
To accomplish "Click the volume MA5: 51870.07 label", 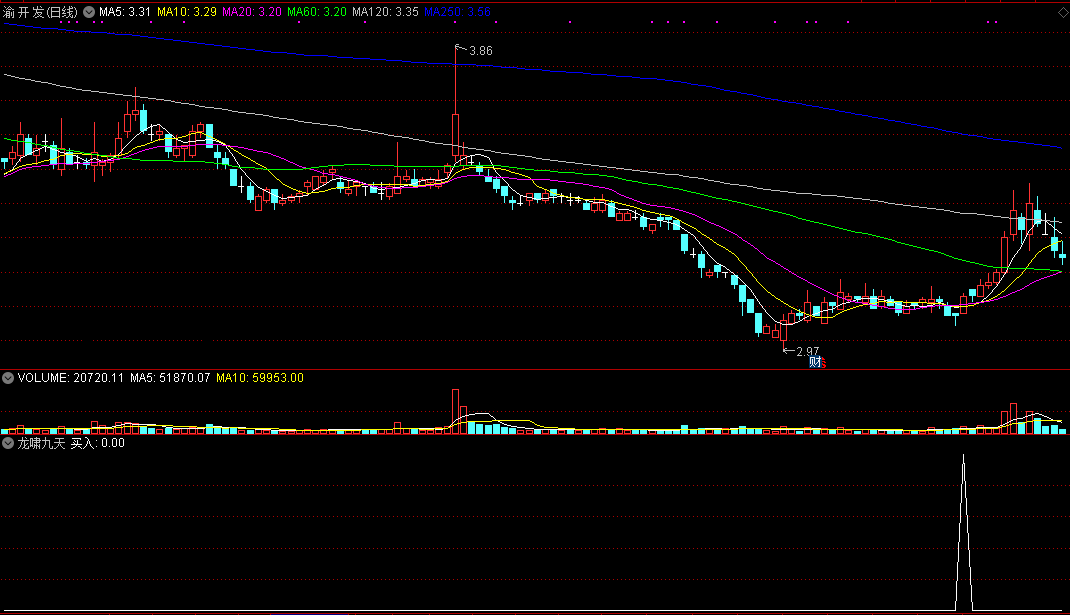I will click(x=171, y=377).
